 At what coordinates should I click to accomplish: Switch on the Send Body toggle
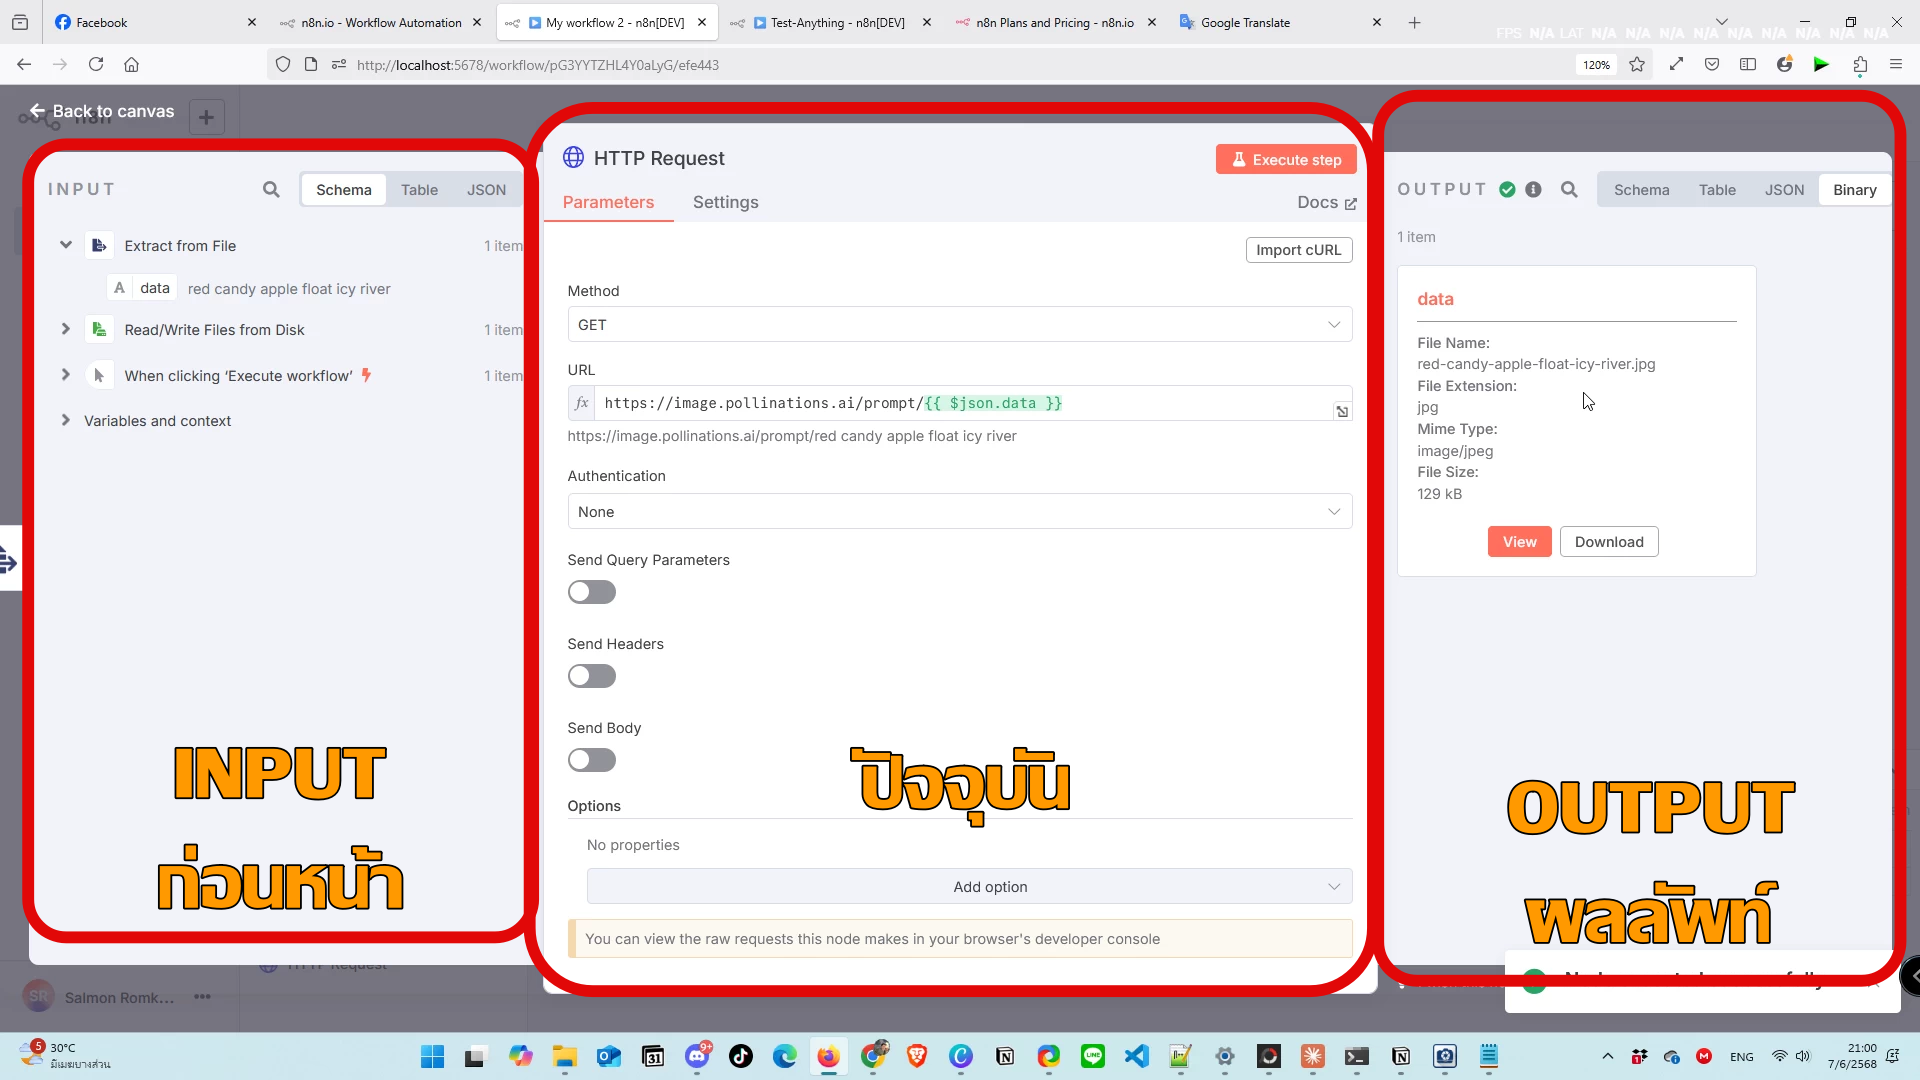(591, 761)
